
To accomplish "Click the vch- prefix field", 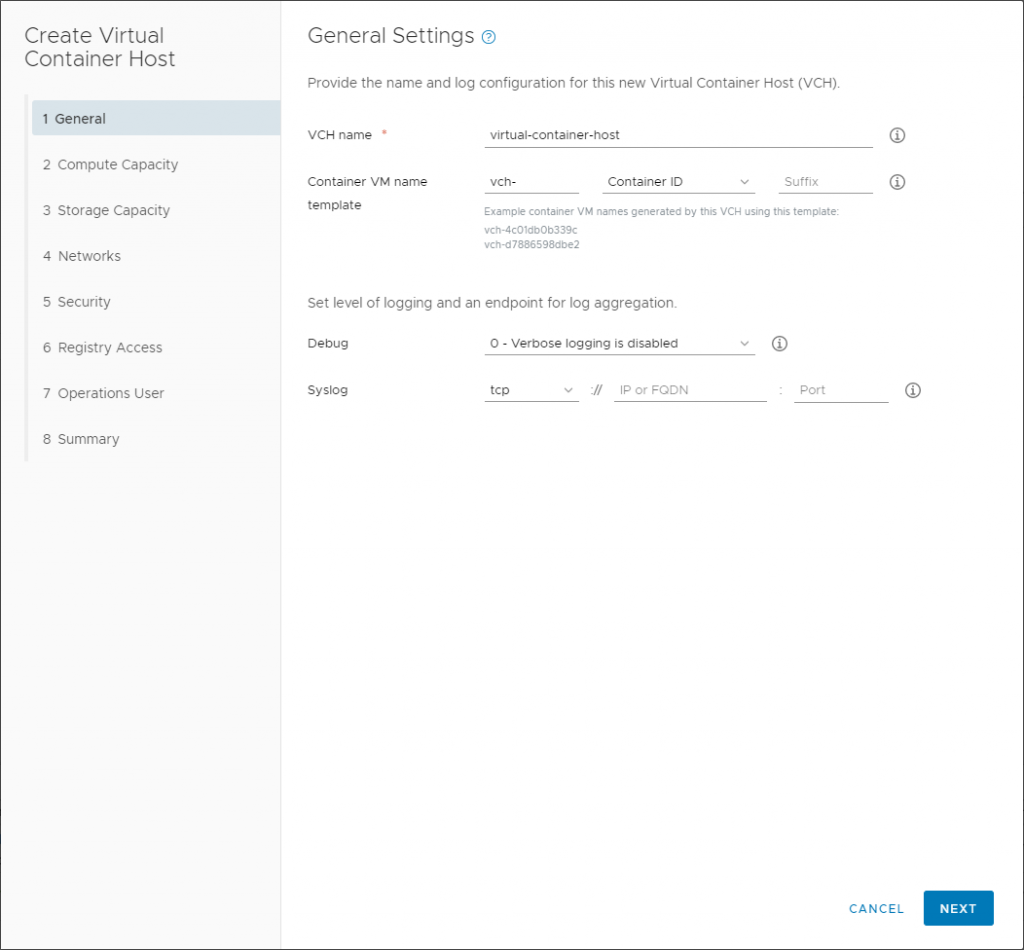I will [531, 181].
